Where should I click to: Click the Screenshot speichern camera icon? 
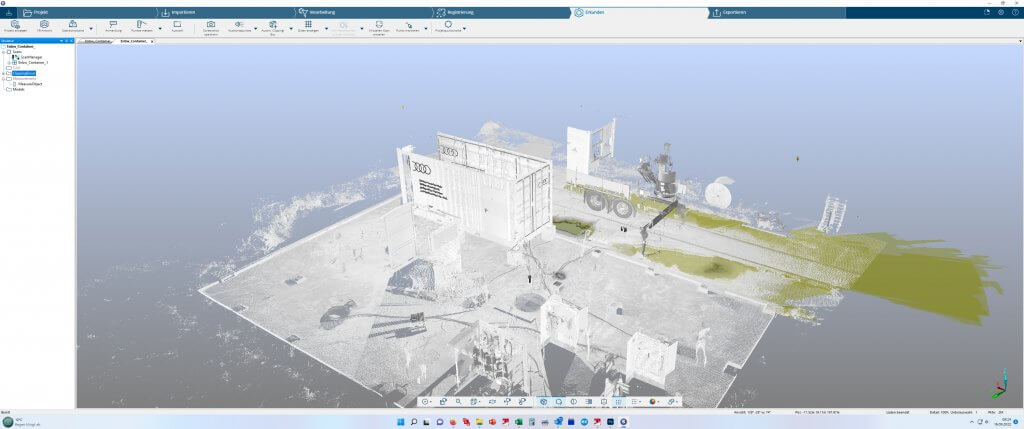tap(211, 24)
